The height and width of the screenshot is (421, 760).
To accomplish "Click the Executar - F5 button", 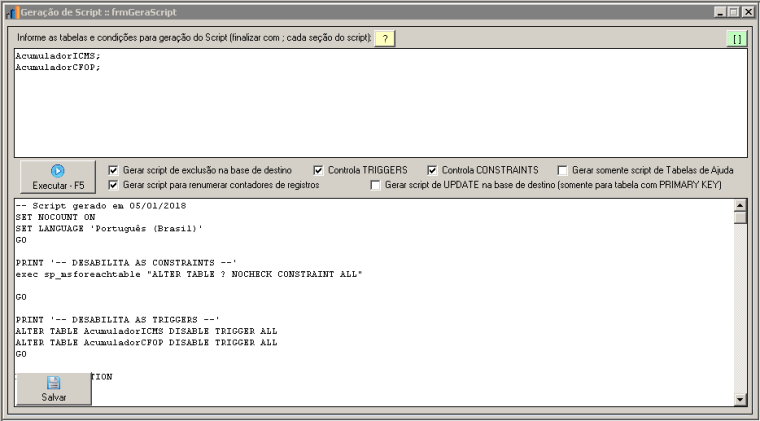I will pyautogui.click(x=58, y=177).
